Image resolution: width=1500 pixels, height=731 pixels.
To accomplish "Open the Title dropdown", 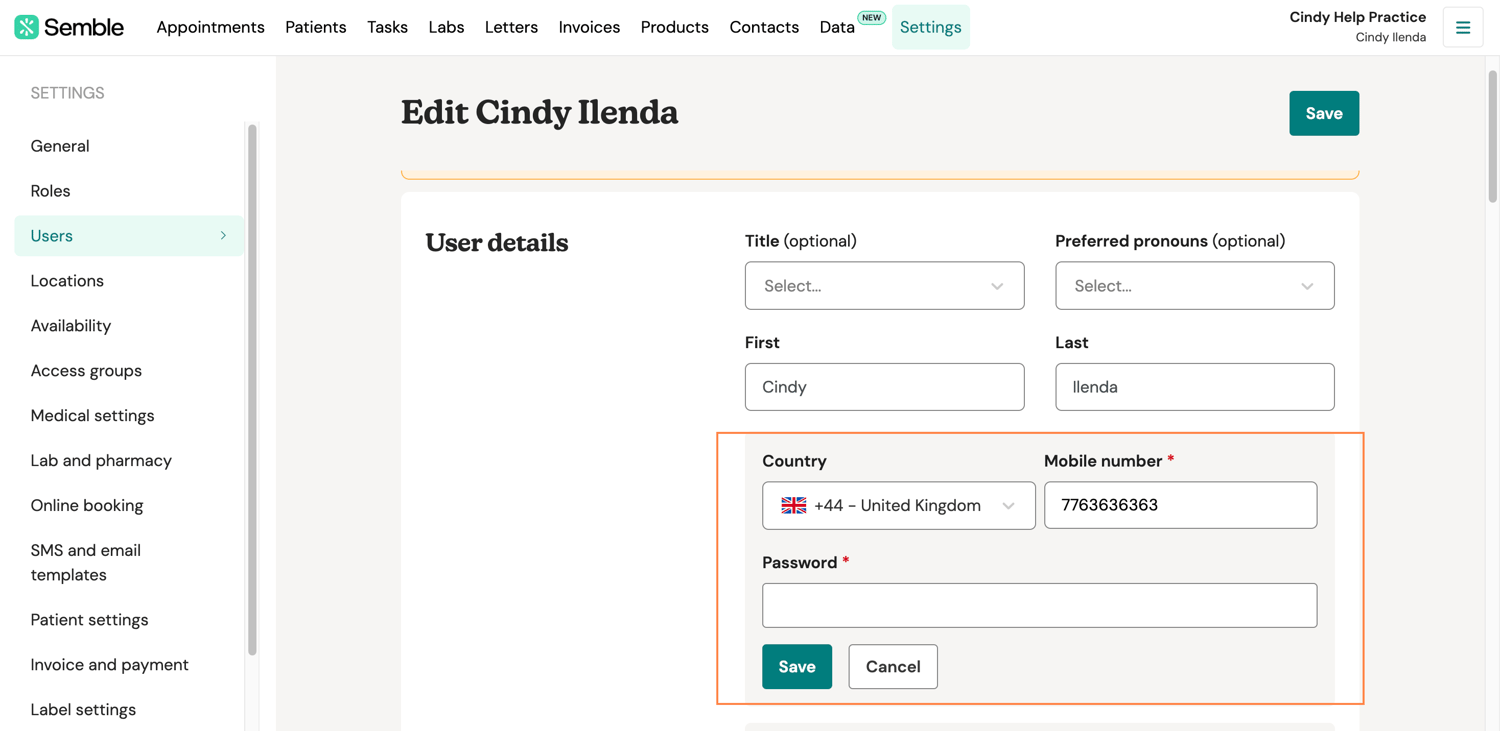I will tap(884, 286).
